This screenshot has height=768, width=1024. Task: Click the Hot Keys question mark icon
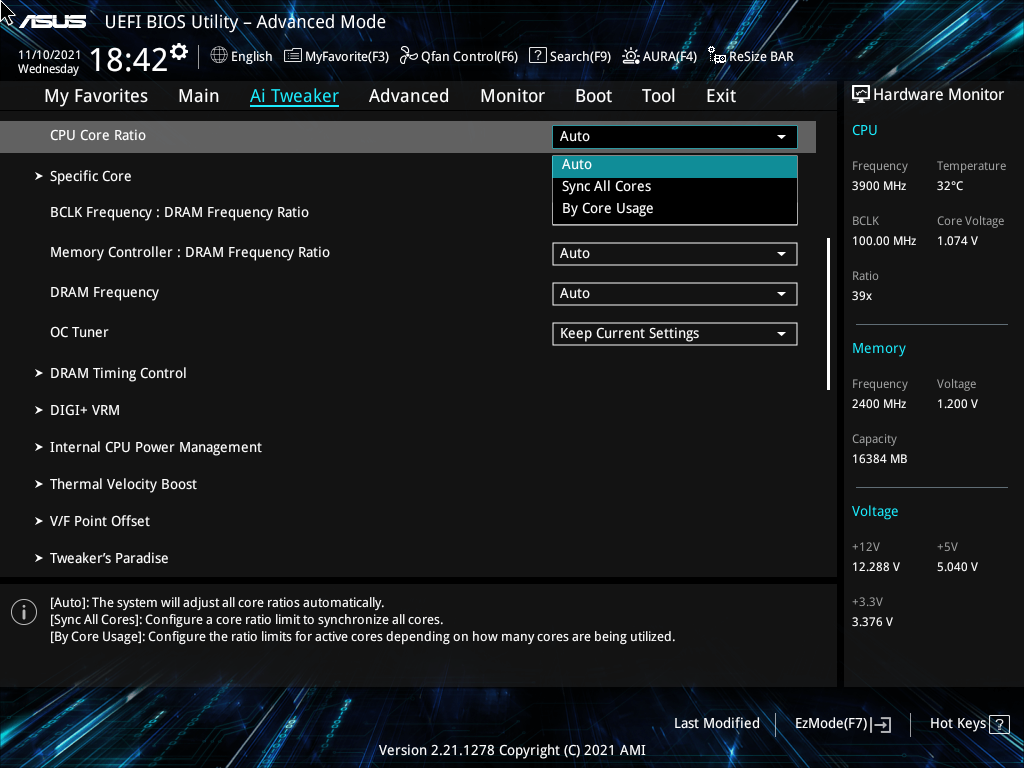pyautogui.click(x=999, y=724)
